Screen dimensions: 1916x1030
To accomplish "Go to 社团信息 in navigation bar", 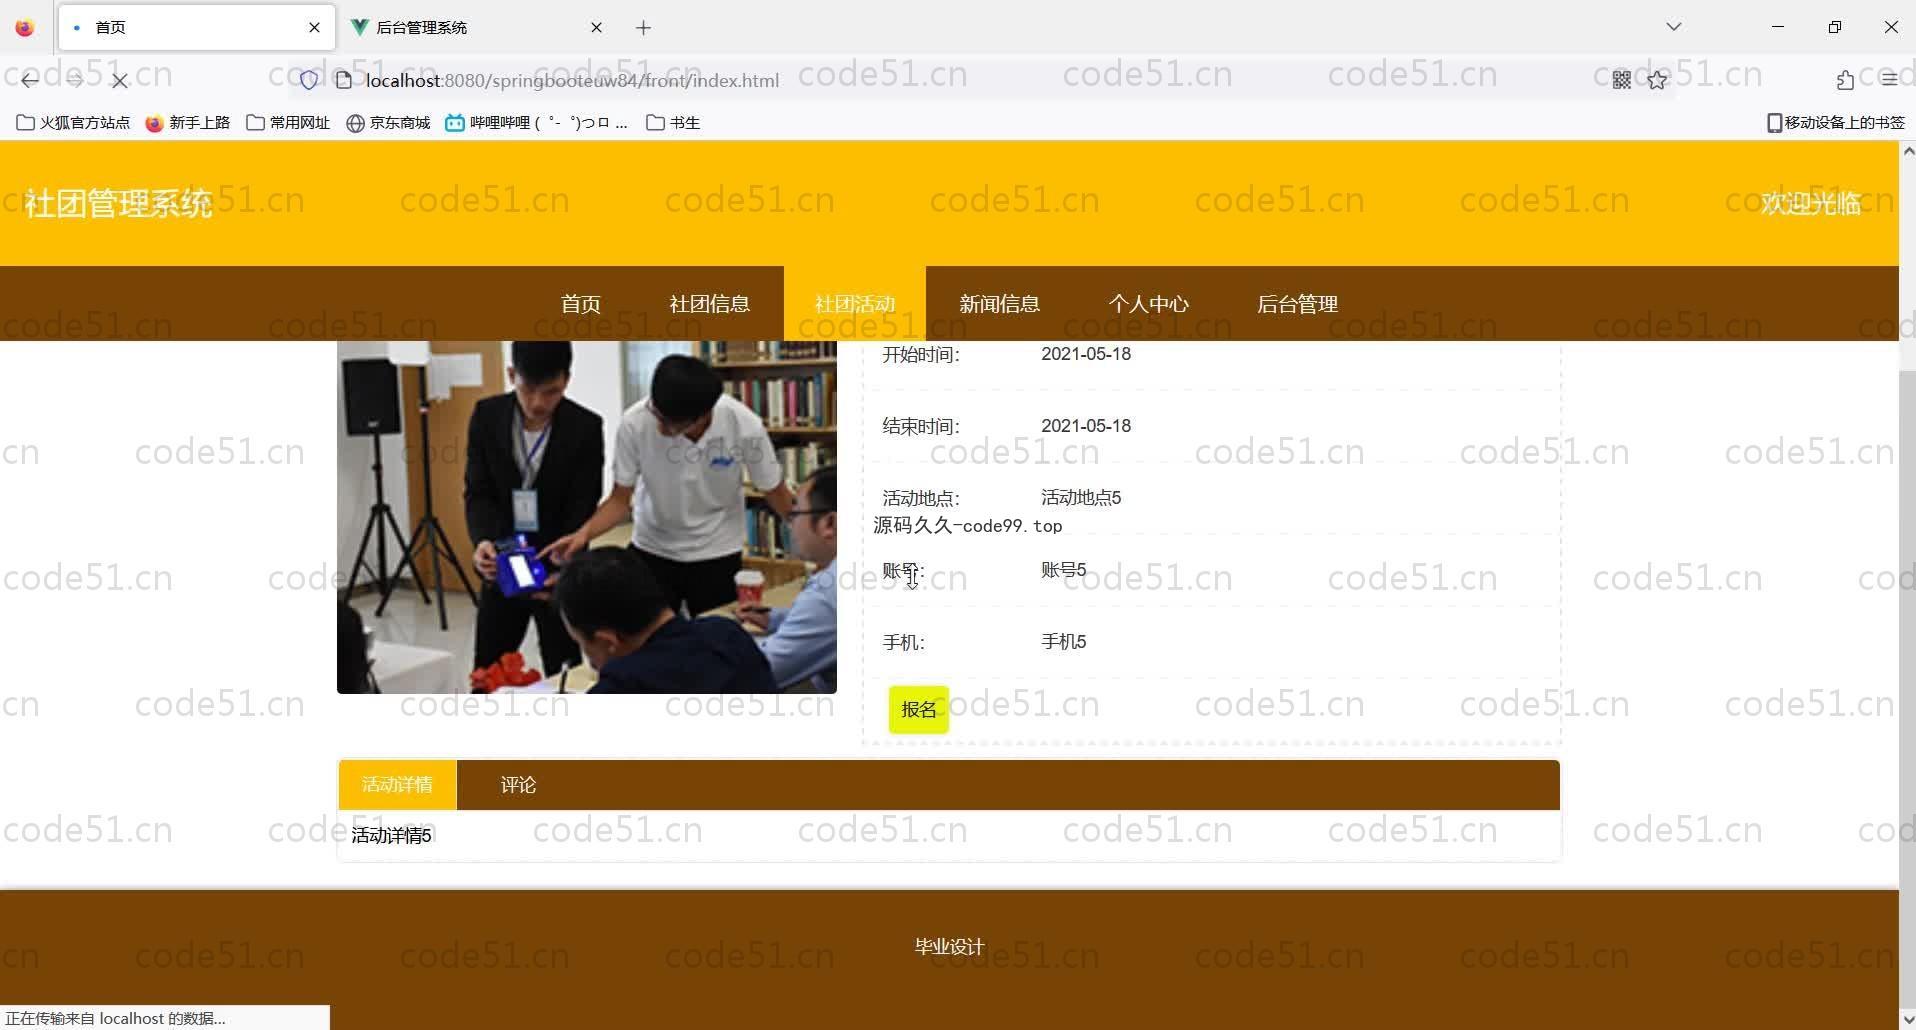I will click(709, 304).
